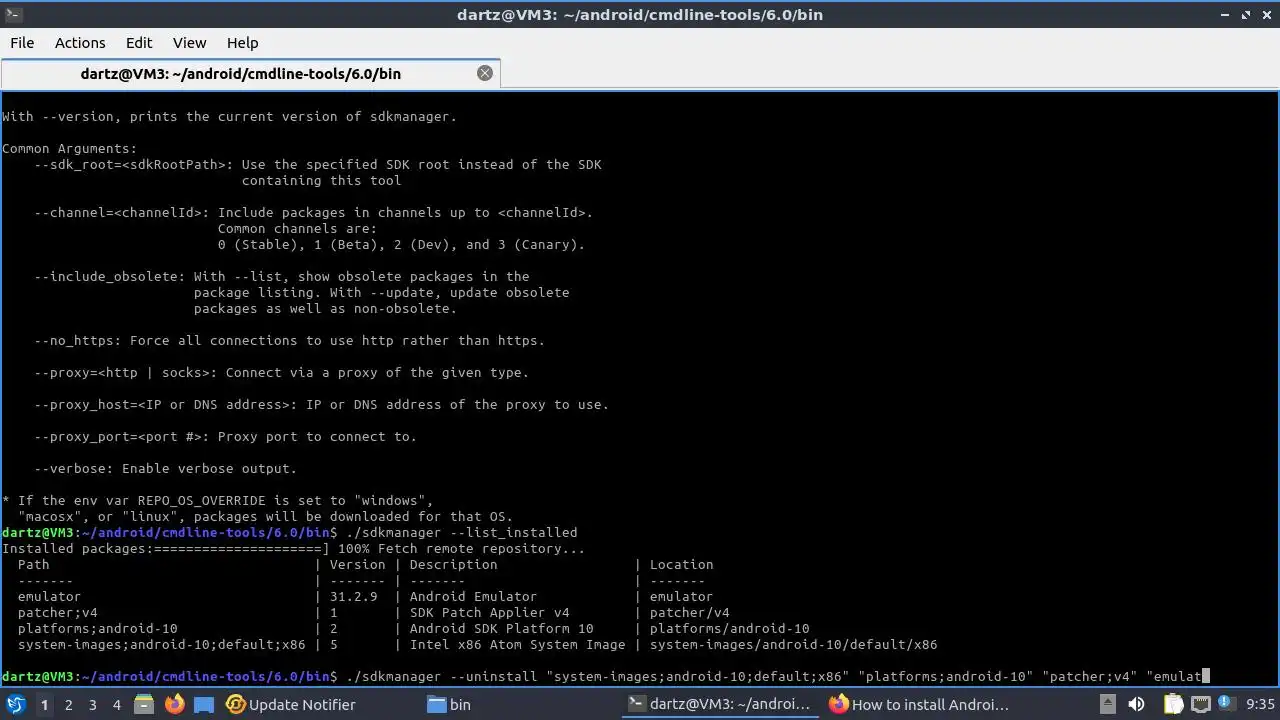Focus the dartz@VM3 terminal taskbar entry
The image size is (1280, 720).
pos(719,705)
